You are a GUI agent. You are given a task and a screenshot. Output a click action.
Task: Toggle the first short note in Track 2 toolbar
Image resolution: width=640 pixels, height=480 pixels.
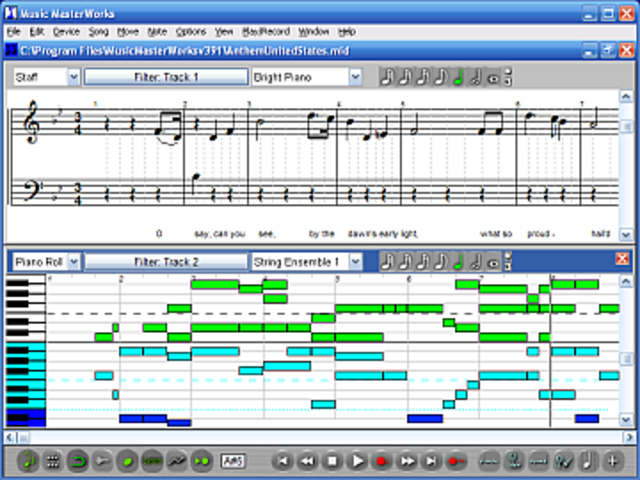pyautogui.click(x=386, y=262)
